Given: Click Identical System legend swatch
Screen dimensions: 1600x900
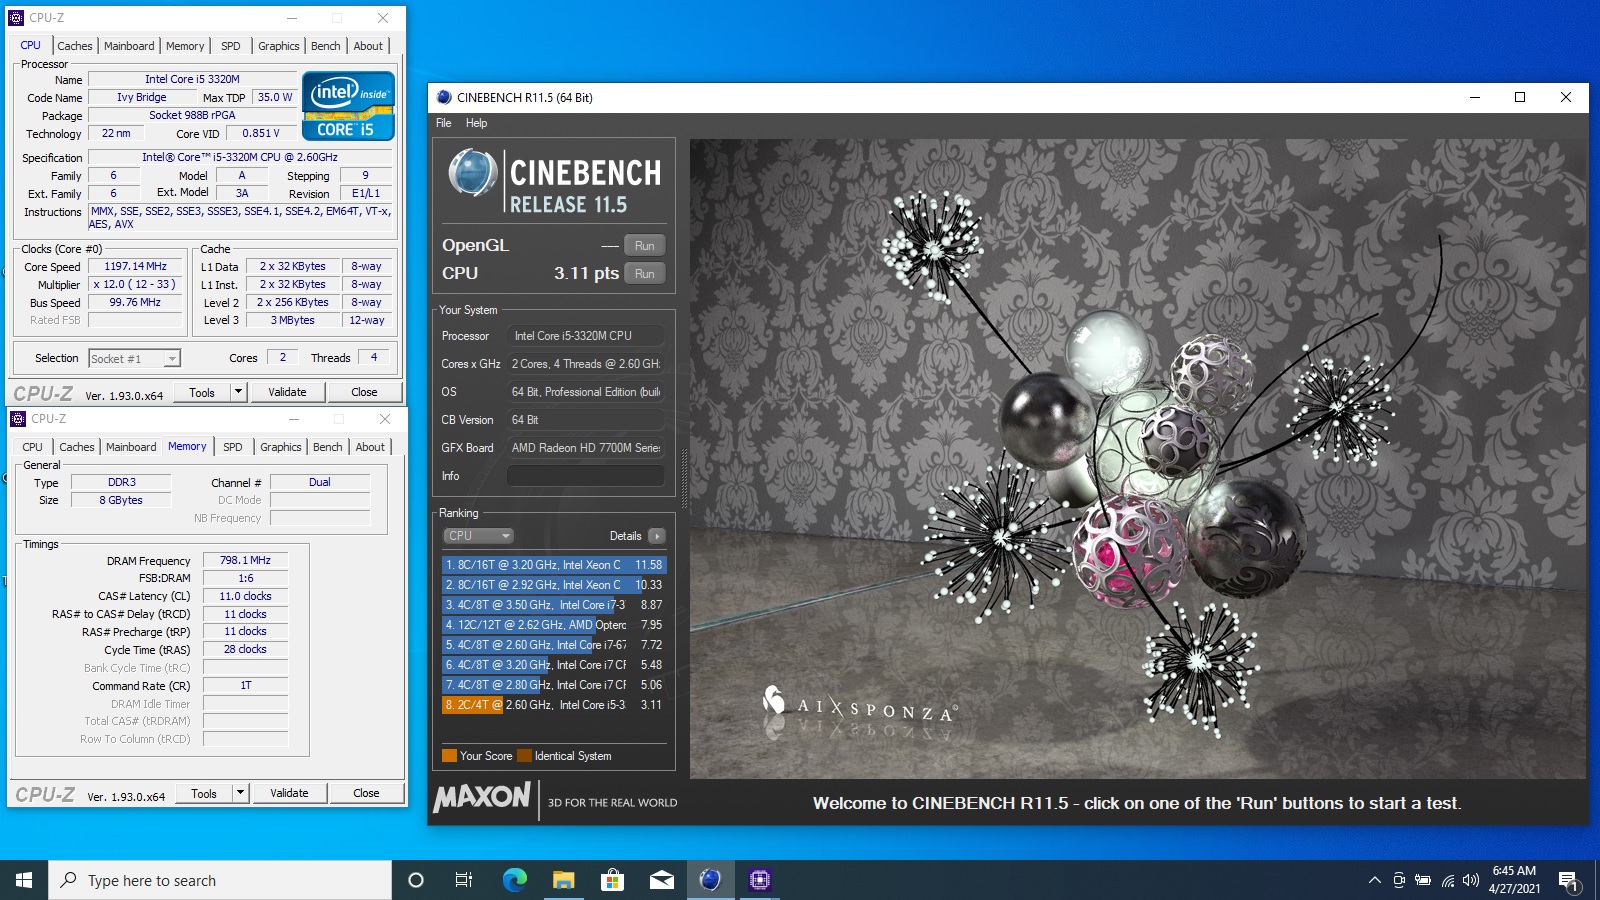Looking at the screenshot, I should (x=524, y=756).
